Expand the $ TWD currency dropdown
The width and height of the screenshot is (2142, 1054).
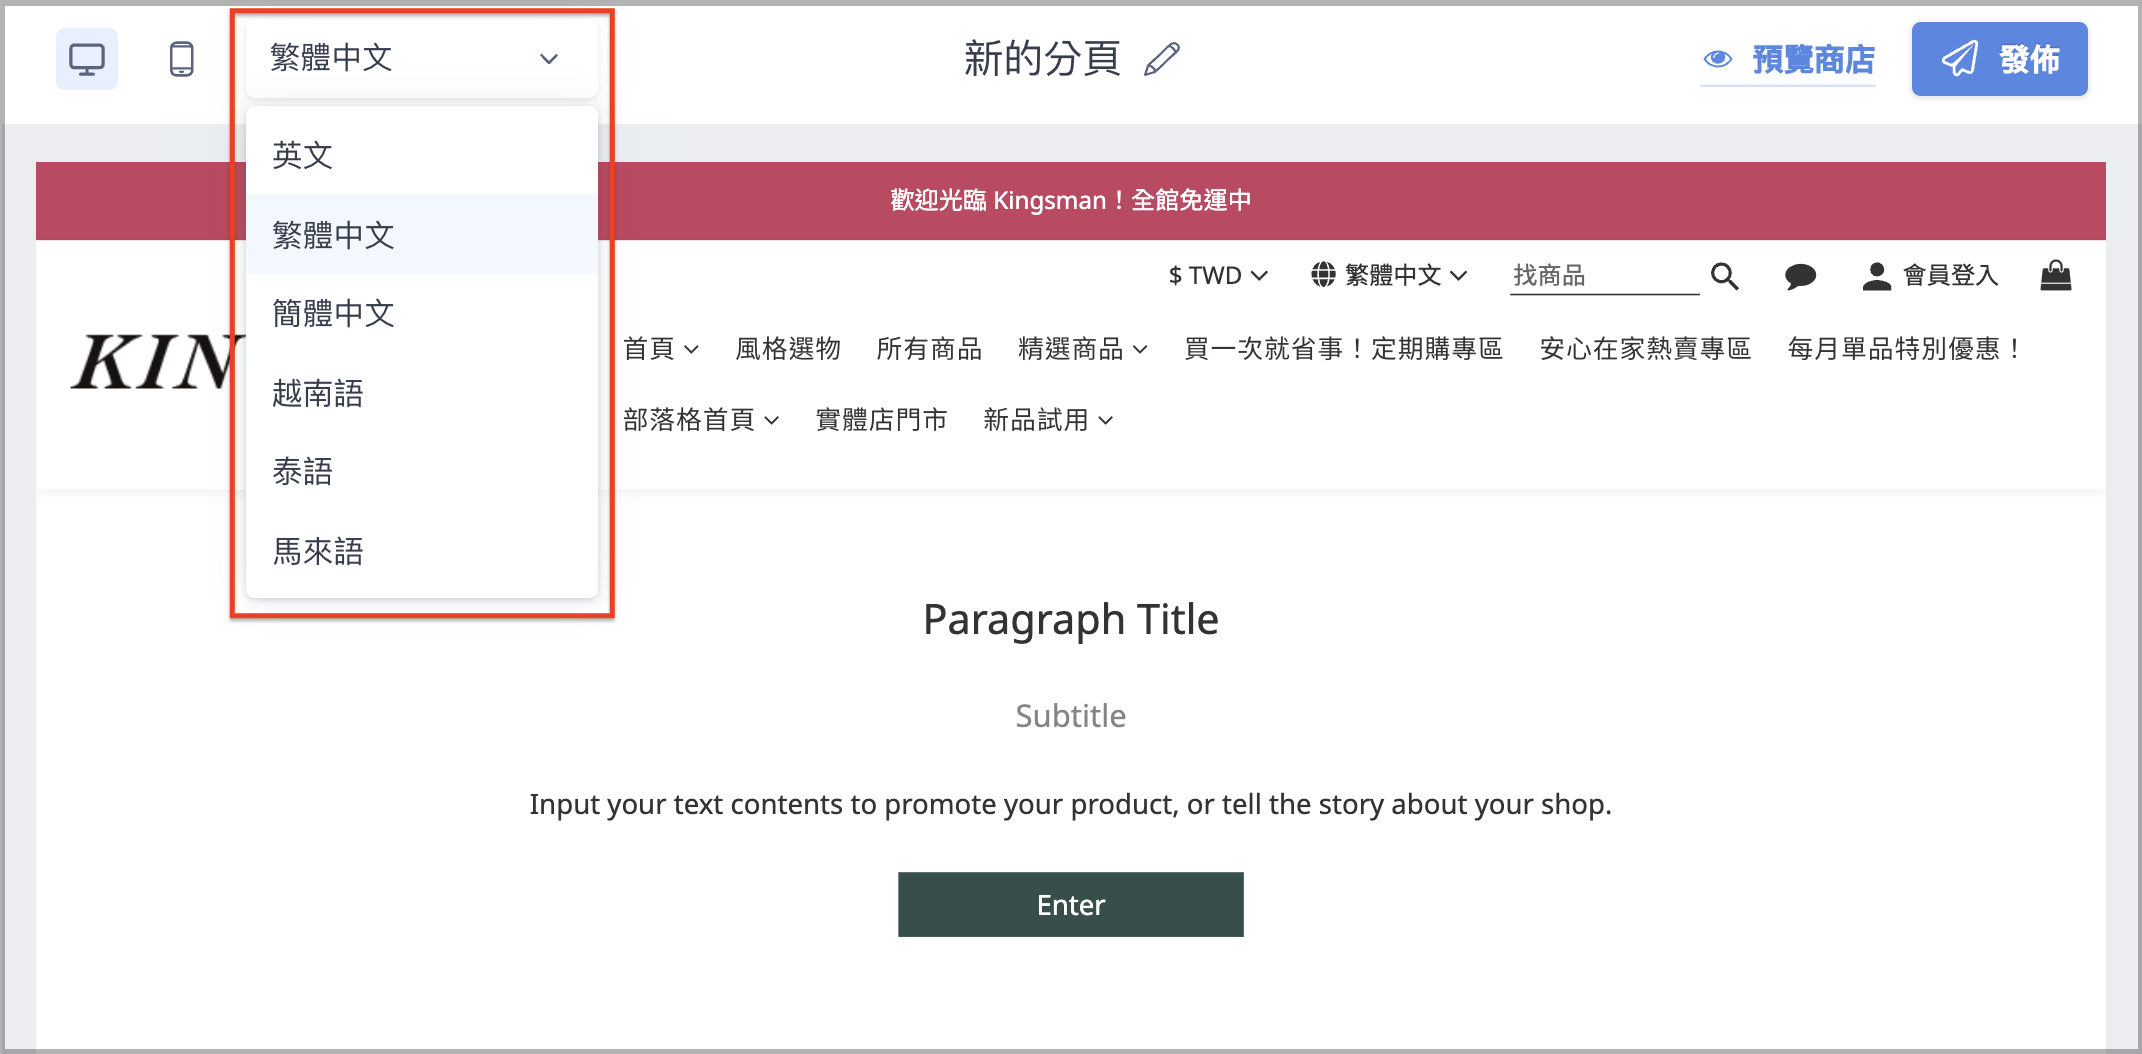coord(1218,275)
